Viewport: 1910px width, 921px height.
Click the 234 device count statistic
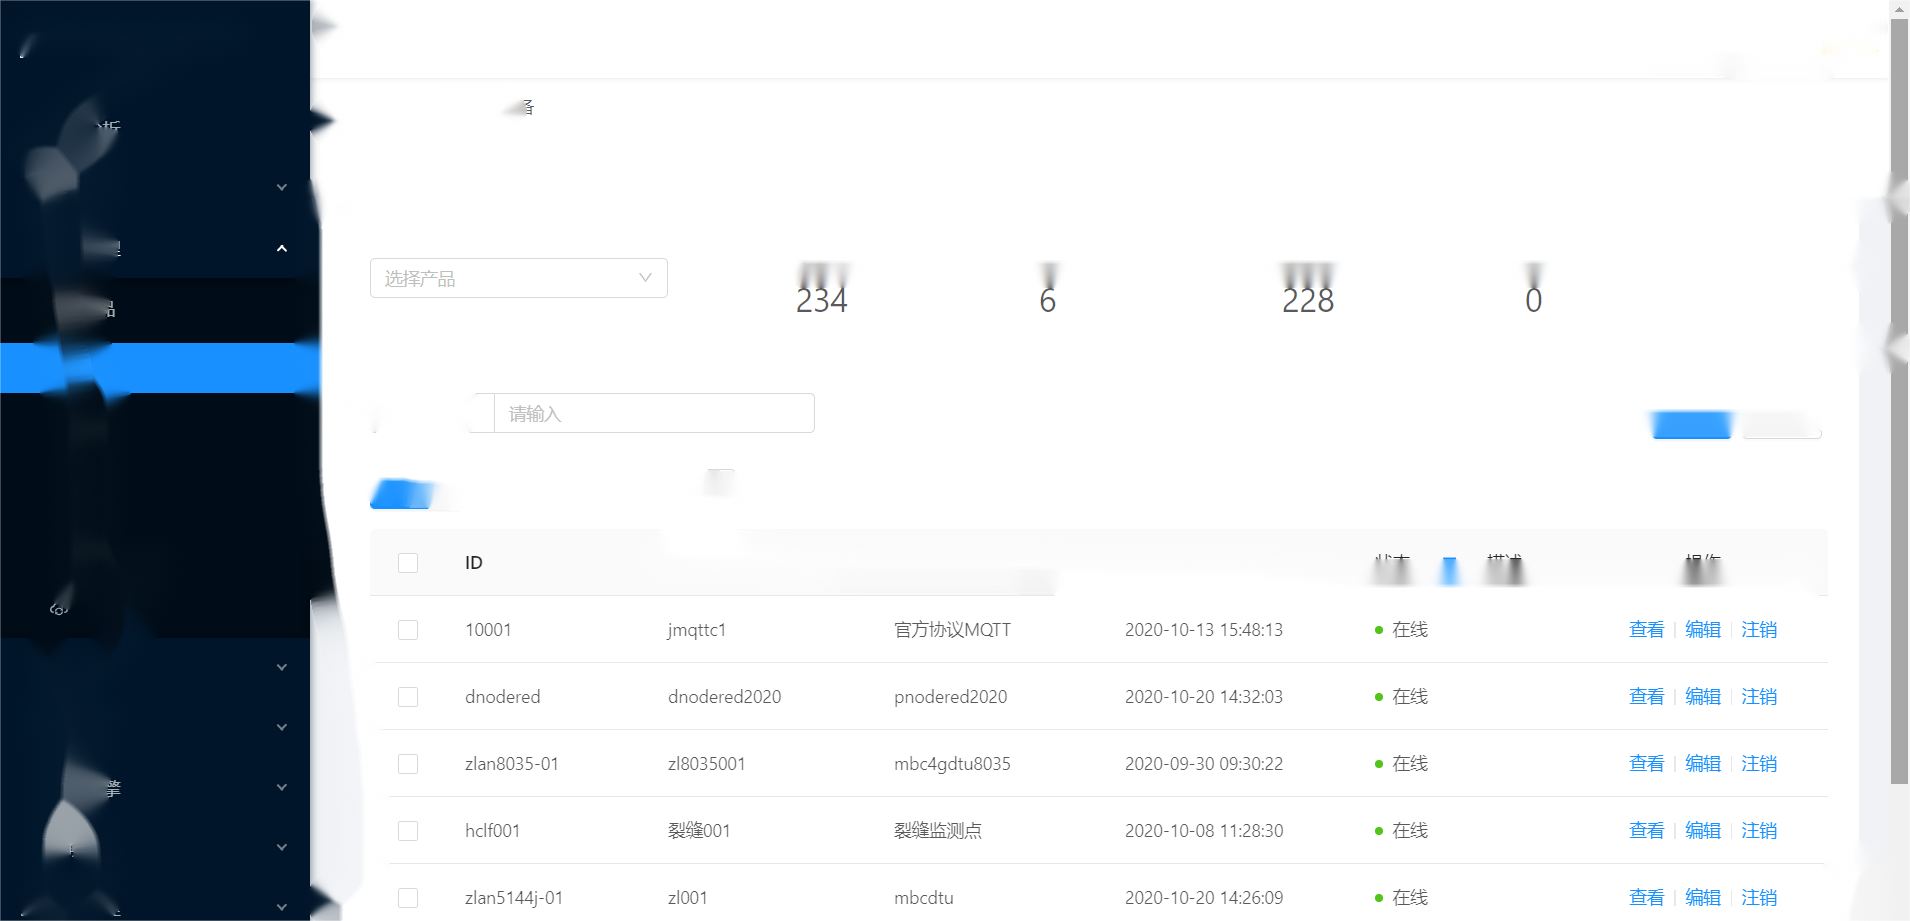pyautogui.click(x=821, y=300)
